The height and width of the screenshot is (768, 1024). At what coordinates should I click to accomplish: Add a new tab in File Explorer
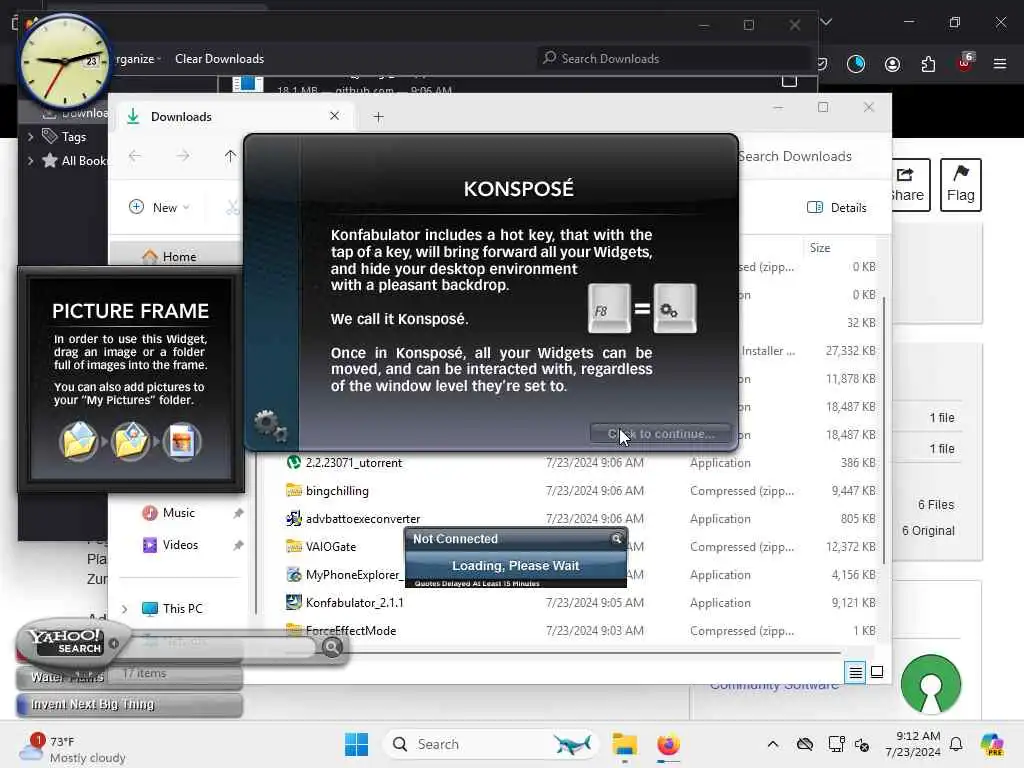[x=378, y=117]
